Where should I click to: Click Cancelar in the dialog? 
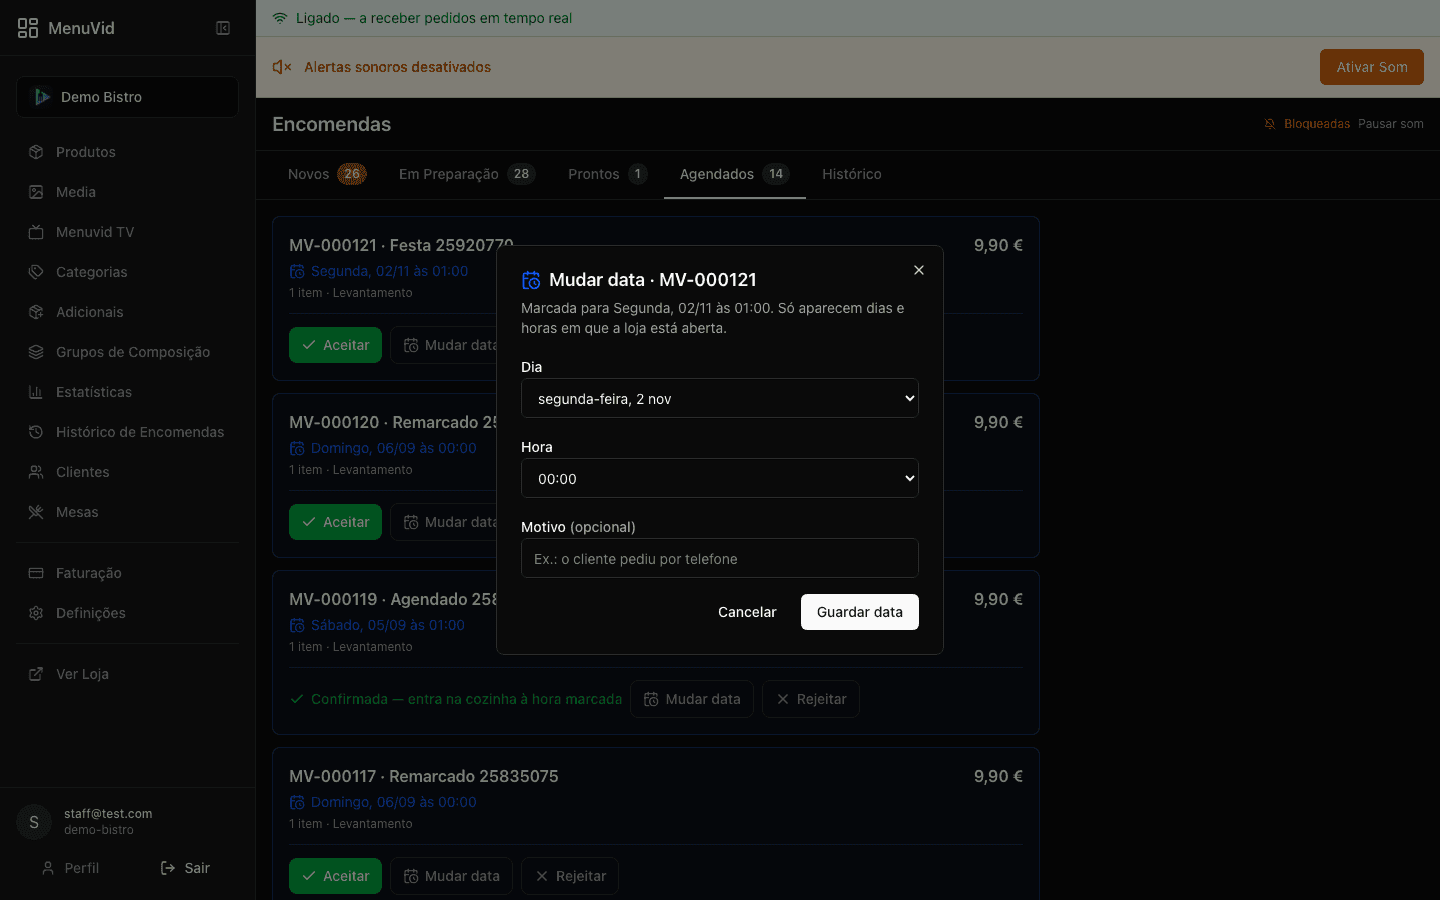point(747,612)
